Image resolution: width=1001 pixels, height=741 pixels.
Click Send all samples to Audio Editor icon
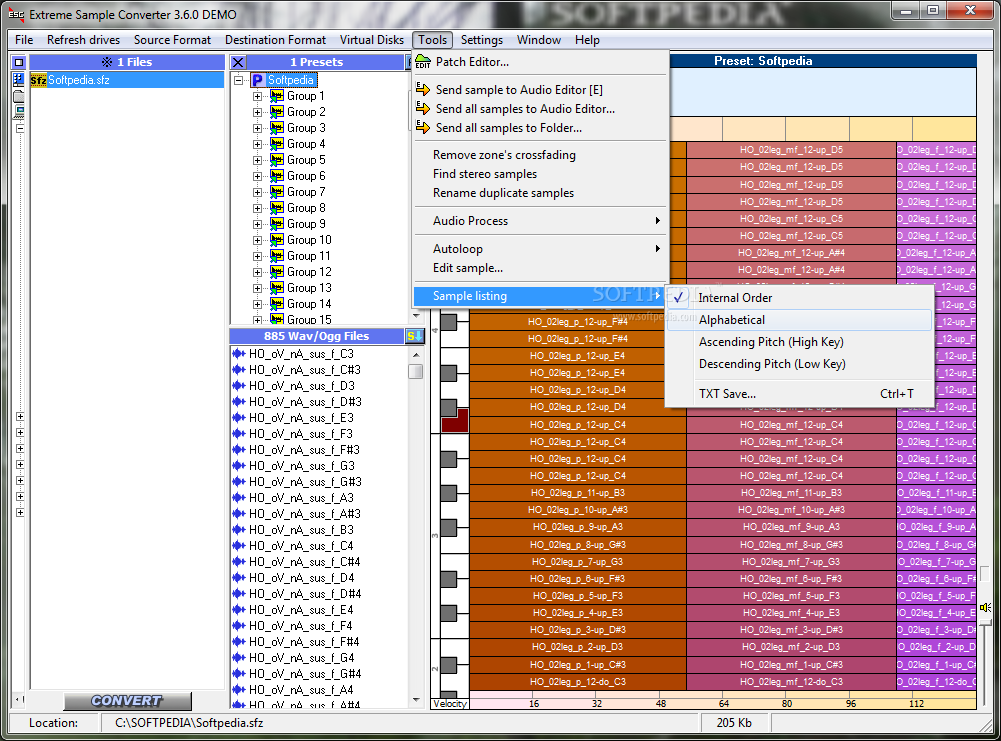point(423,109)
